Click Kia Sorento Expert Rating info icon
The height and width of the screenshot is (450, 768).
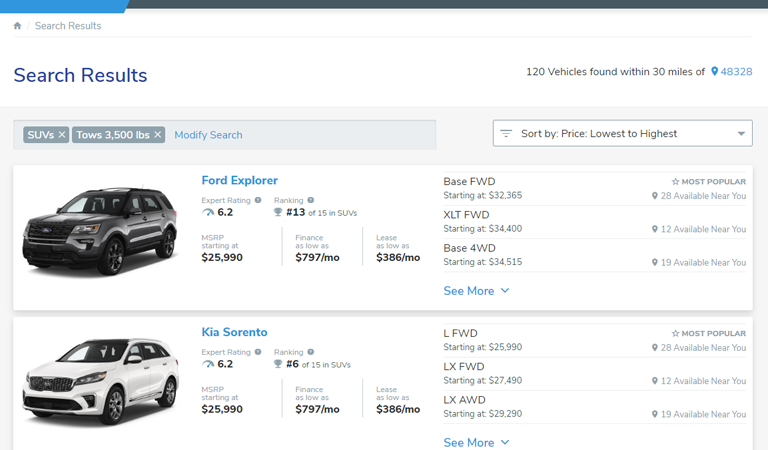(258, 352)
